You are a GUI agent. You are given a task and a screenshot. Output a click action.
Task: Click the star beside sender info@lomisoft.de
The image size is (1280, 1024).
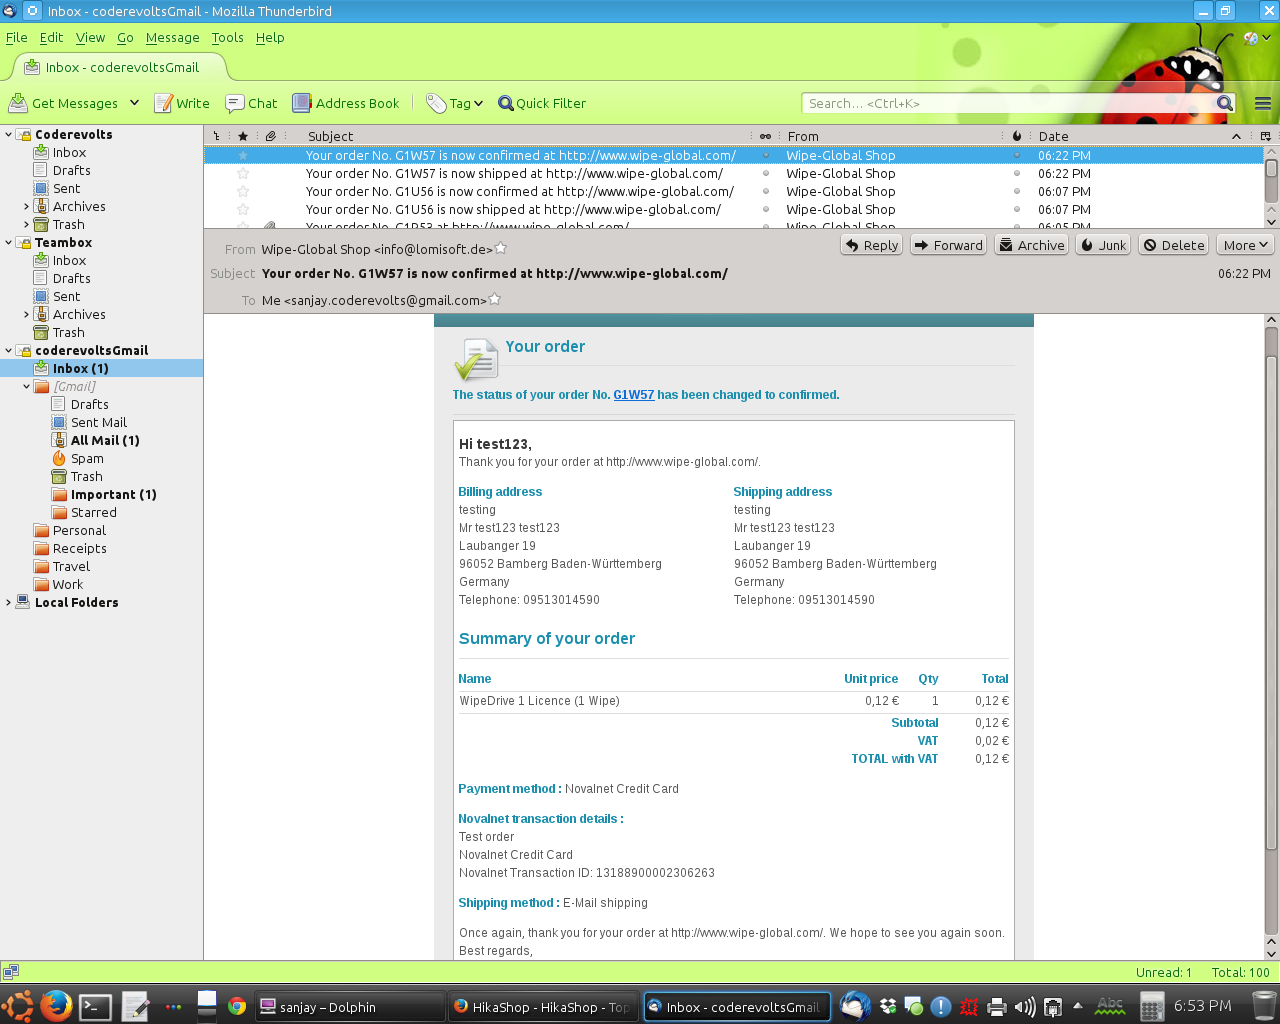pos(501,249)
